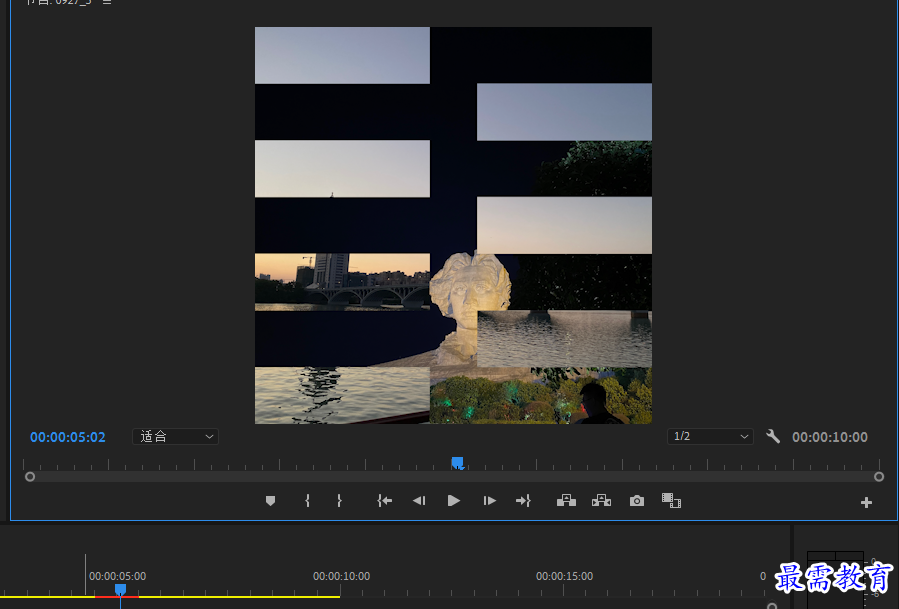Open the button editor plus icon
Screen dimensions: 899x609
pos(866,503)
